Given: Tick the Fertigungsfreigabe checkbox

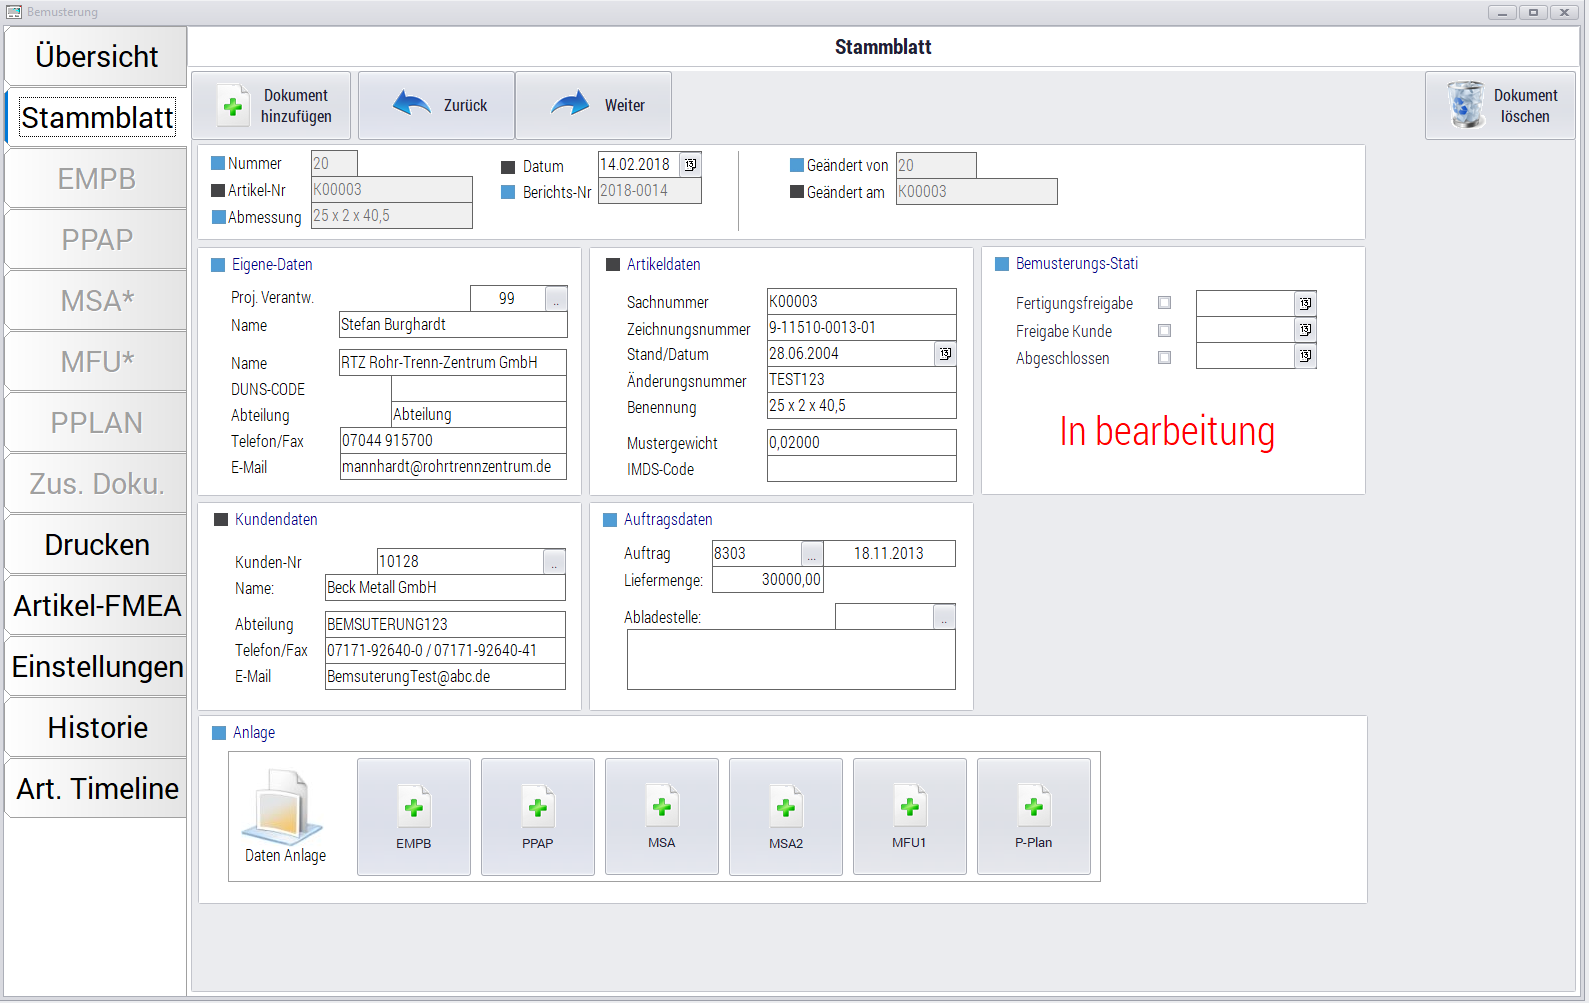Looking at the screenshot, I should pyautogui.click(x=1164, y=303).
